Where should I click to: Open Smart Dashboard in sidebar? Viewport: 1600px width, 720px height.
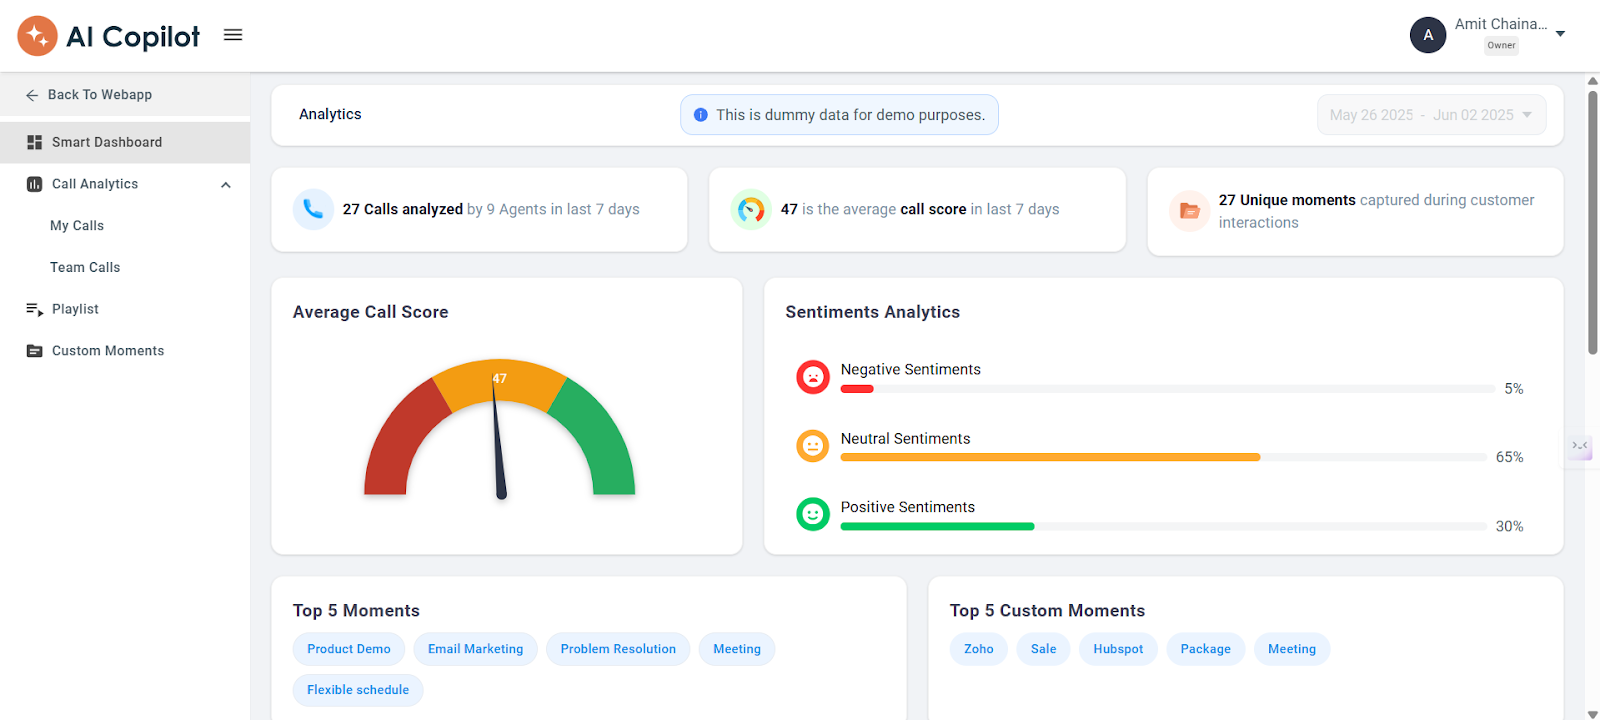pos(125,142)
